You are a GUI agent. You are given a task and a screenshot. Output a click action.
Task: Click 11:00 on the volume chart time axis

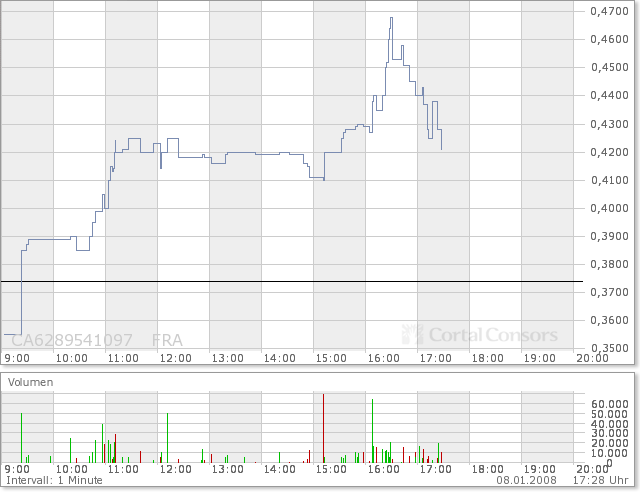pos(123,470)
